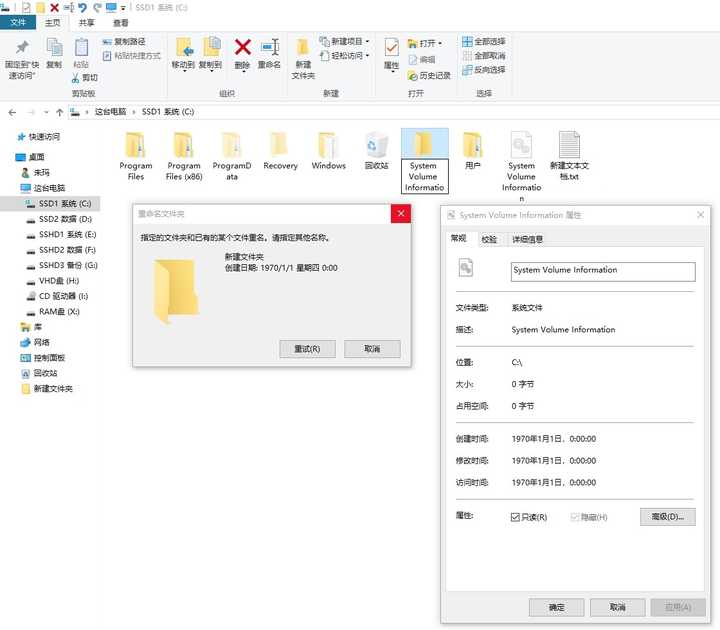Image resolution: width=720 pixels, height=630 pixels.
Task: Click Paste shortcut (粘贴快捷方式) in ribbon
Action: point(131,56)
